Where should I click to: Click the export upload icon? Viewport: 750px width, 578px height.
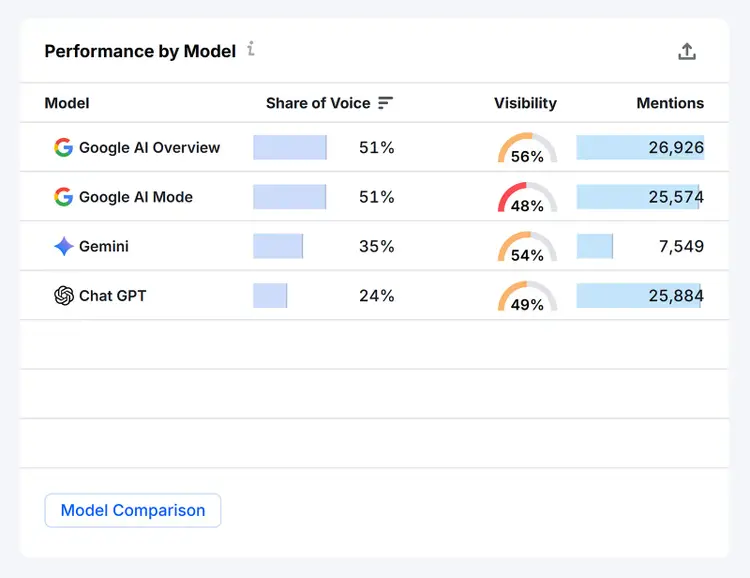coord(687,52)
